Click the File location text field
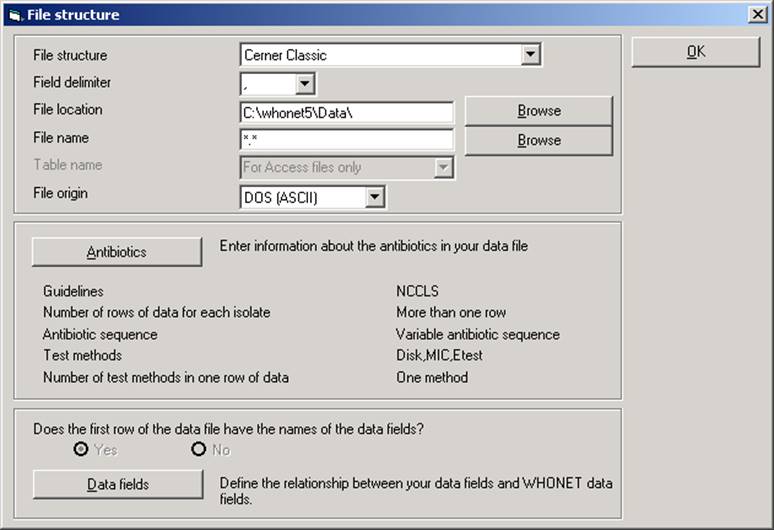 (x=346, y=113)
